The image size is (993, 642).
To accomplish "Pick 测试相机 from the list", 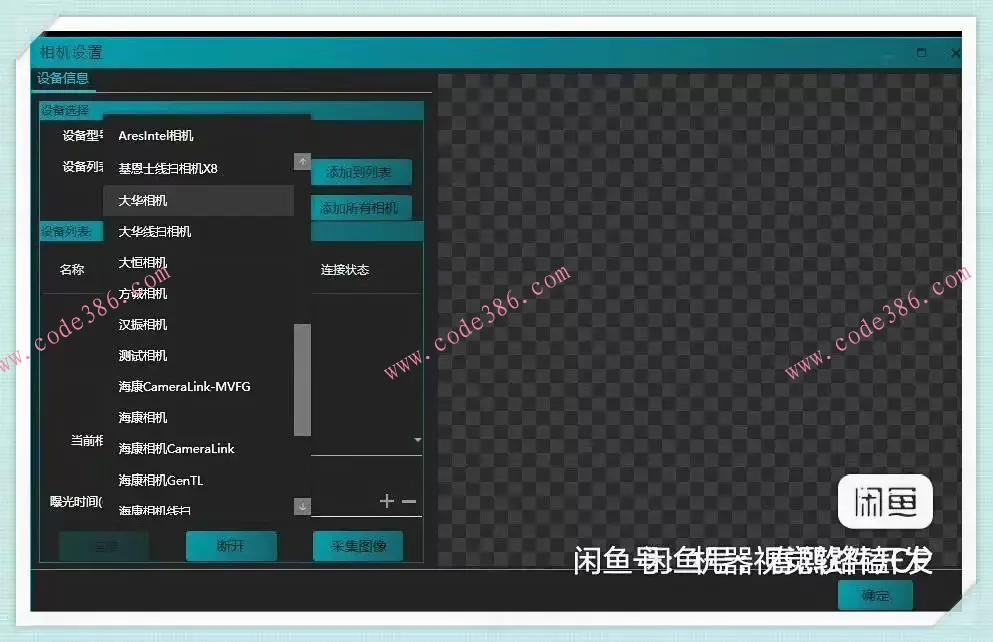I will 198,356.
